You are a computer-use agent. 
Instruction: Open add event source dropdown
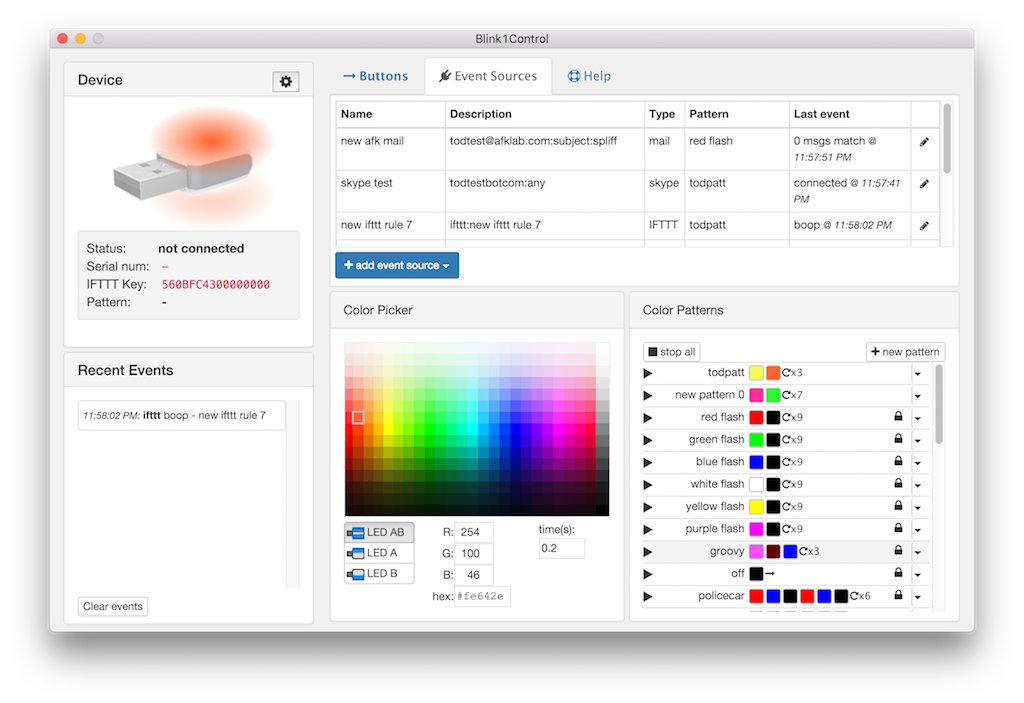click(397, 265)
